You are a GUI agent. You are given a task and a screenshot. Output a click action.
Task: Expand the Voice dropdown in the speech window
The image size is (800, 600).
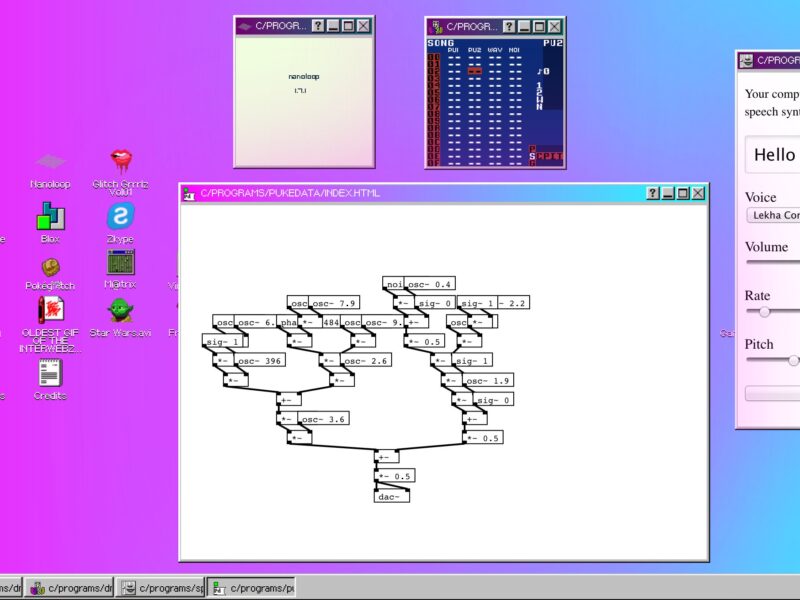(x=773, y=215)
